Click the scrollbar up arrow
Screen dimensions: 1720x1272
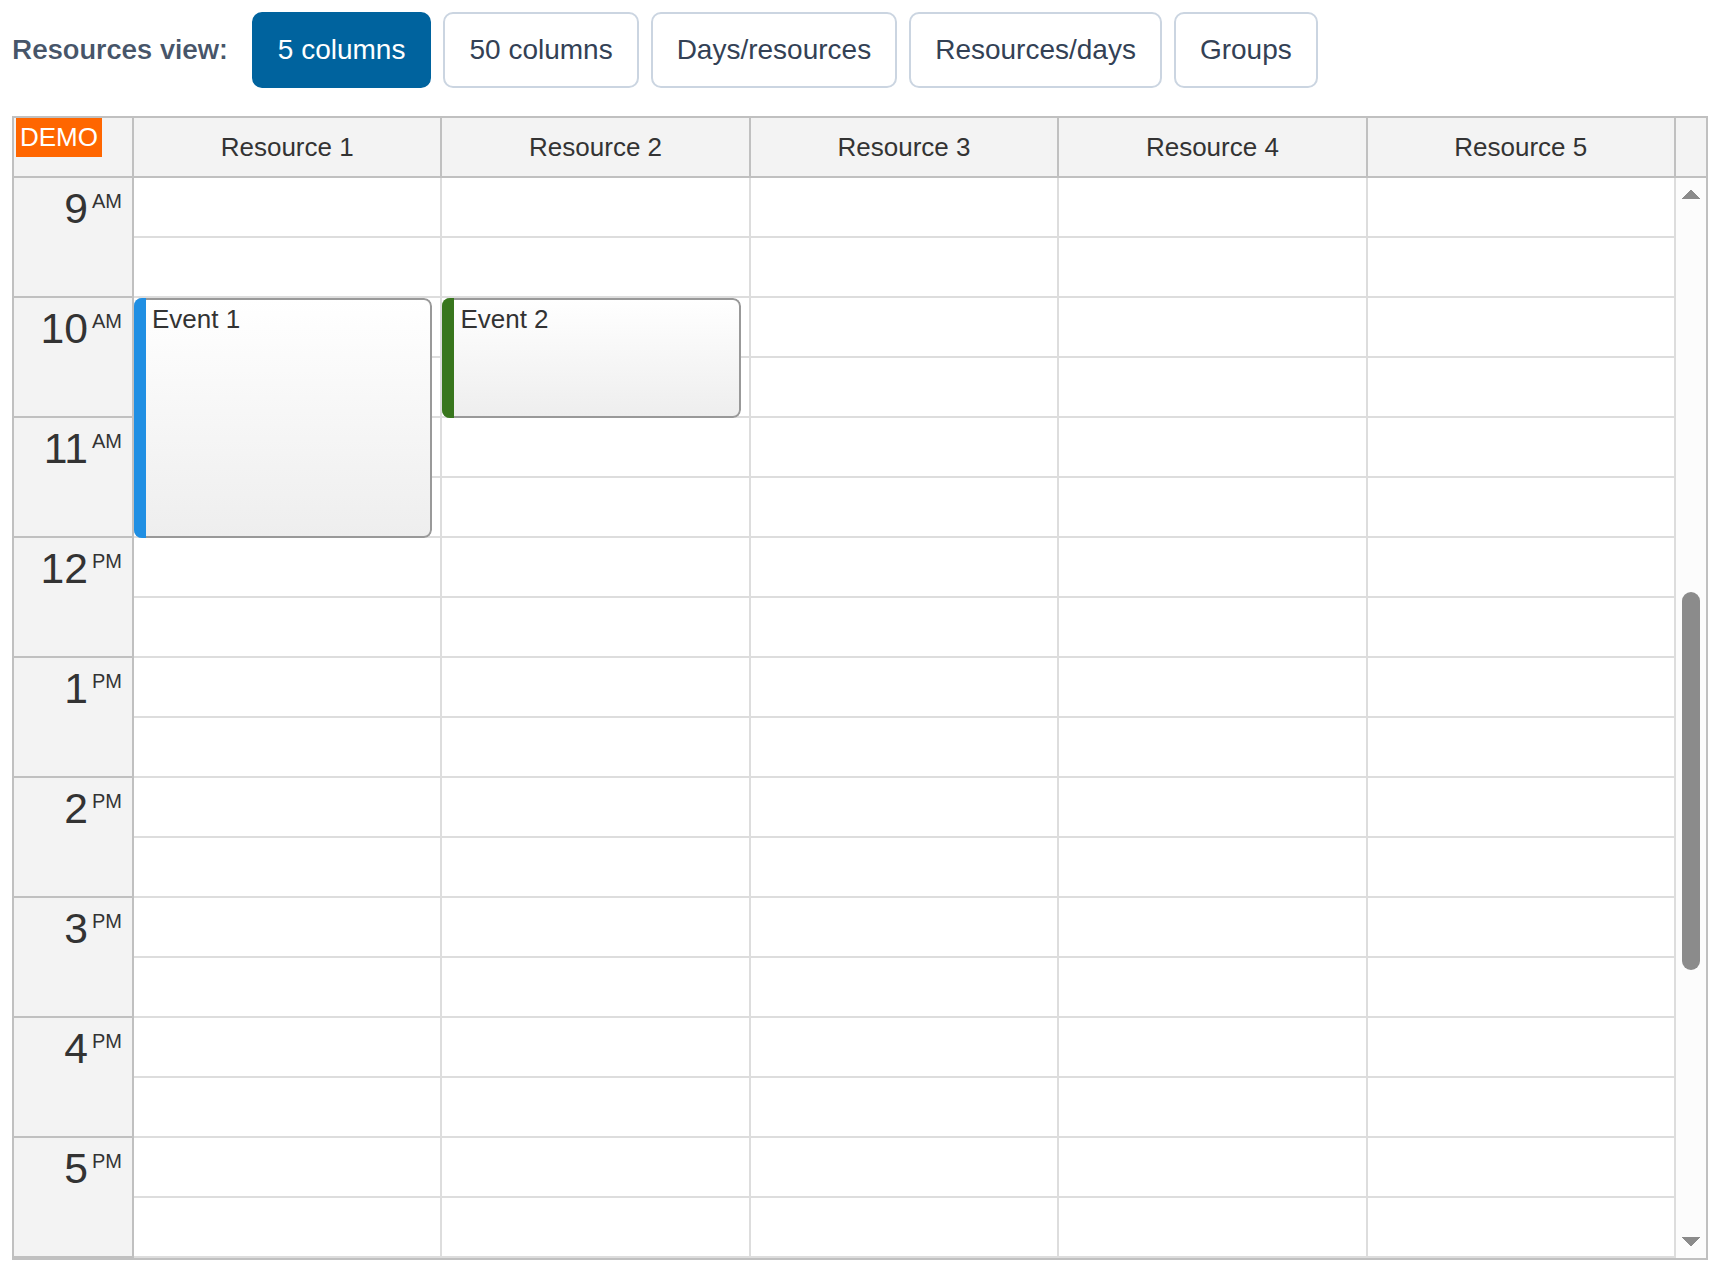[1691, 195]
